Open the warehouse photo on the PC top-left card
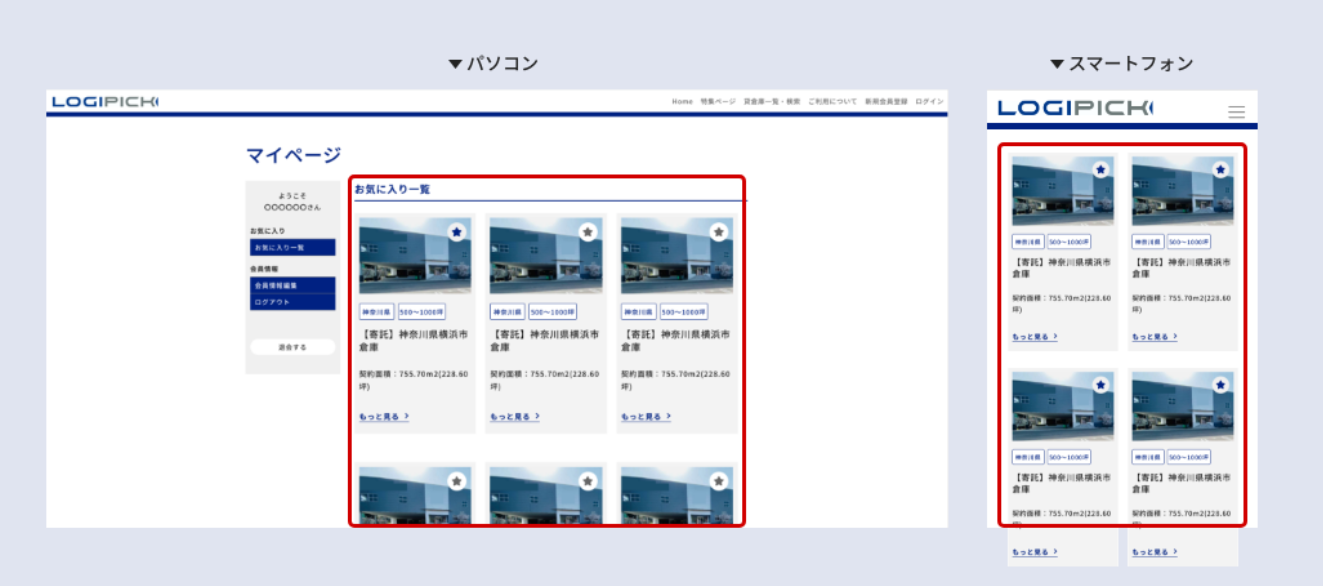 (x=415, y=256)
